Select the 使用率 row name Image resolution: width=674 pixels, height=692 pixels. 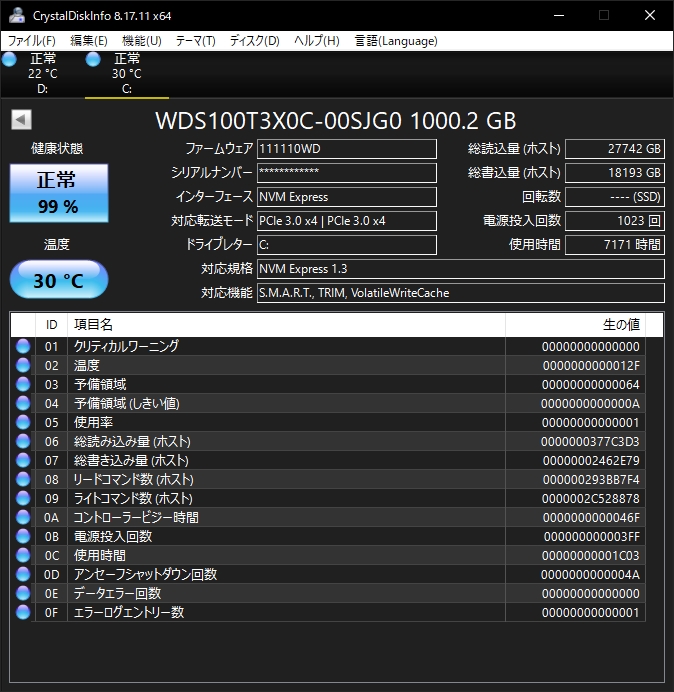point(93,422)
